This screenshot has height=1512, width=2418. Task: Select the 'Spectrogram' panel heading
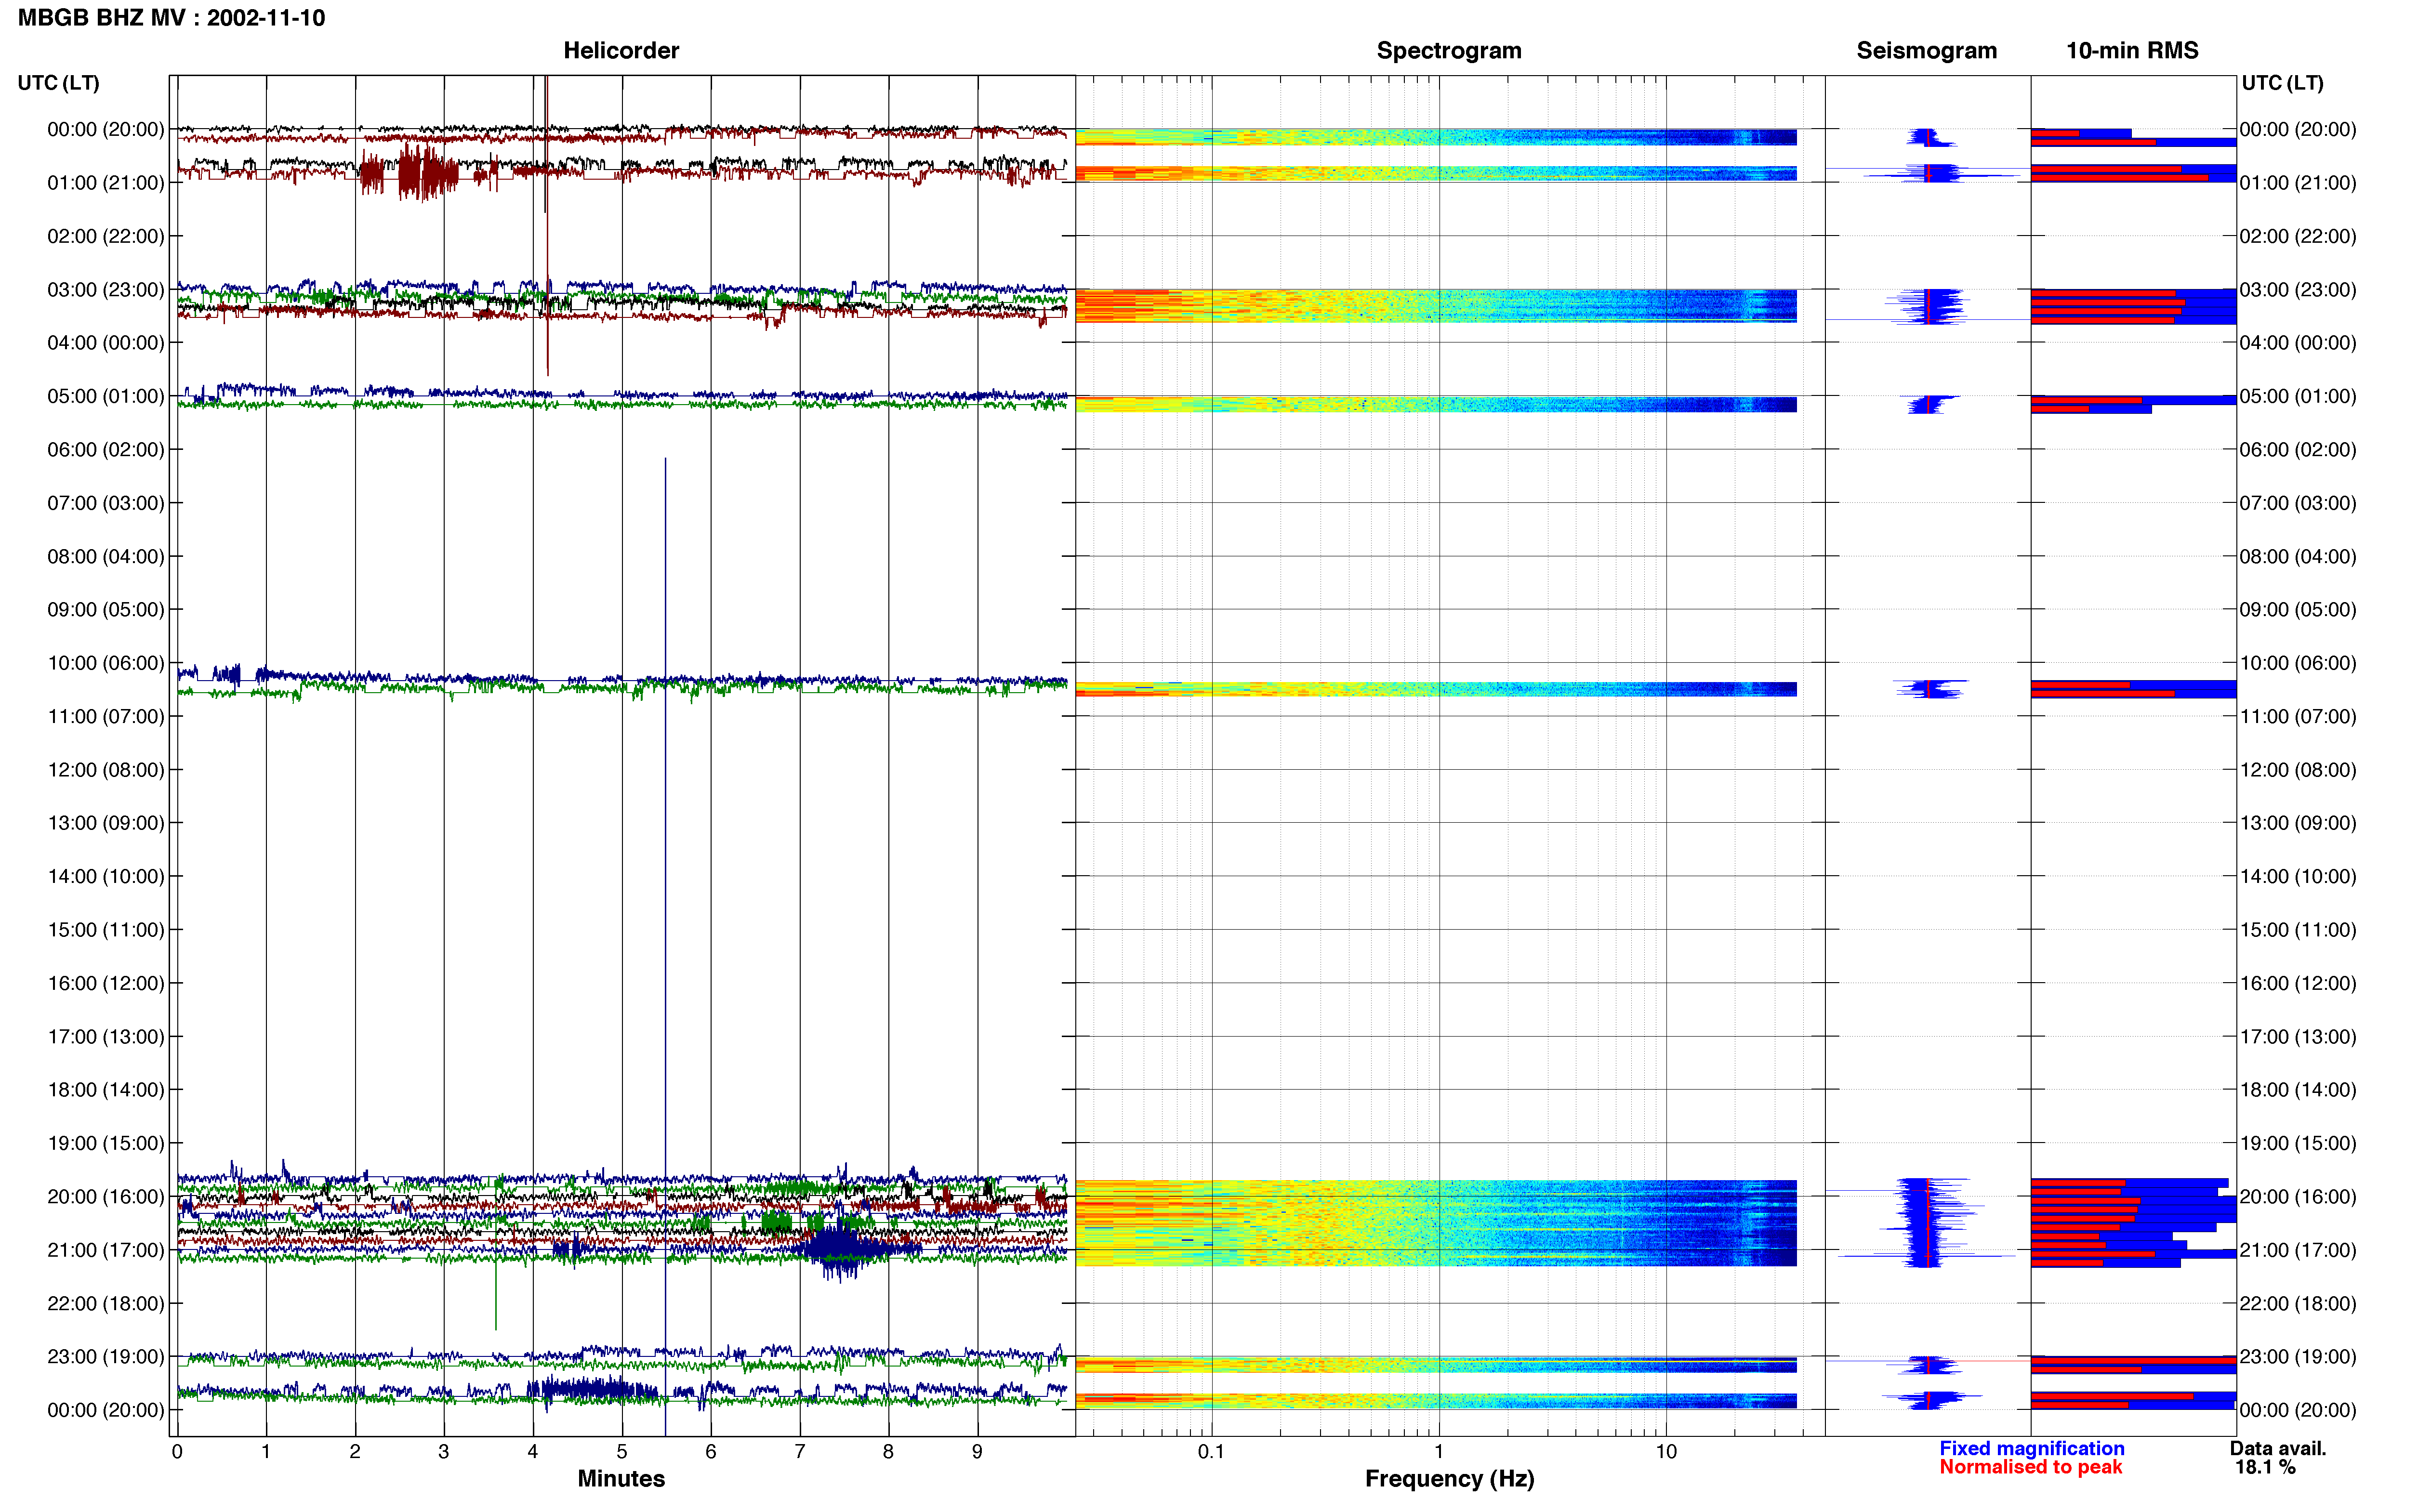coord(1449,51)
